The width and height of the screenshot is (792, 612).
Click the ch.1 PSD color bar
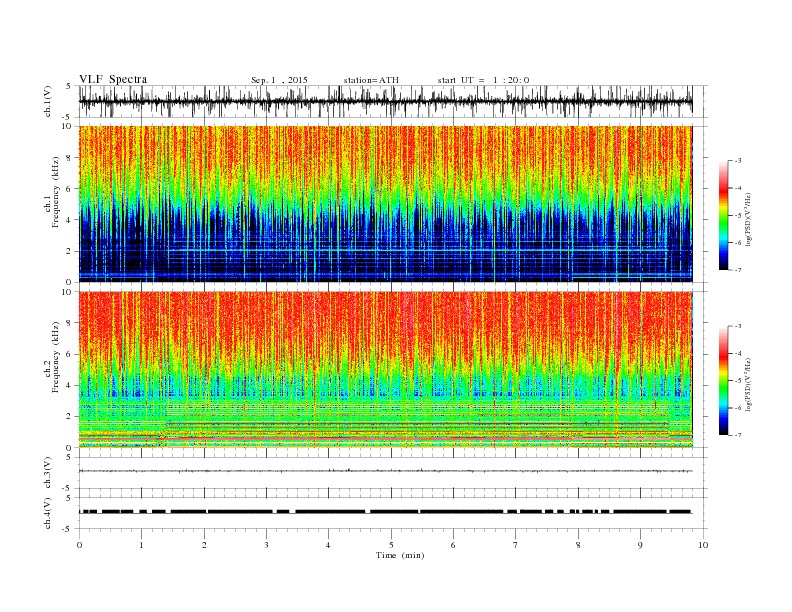point(723,215)
